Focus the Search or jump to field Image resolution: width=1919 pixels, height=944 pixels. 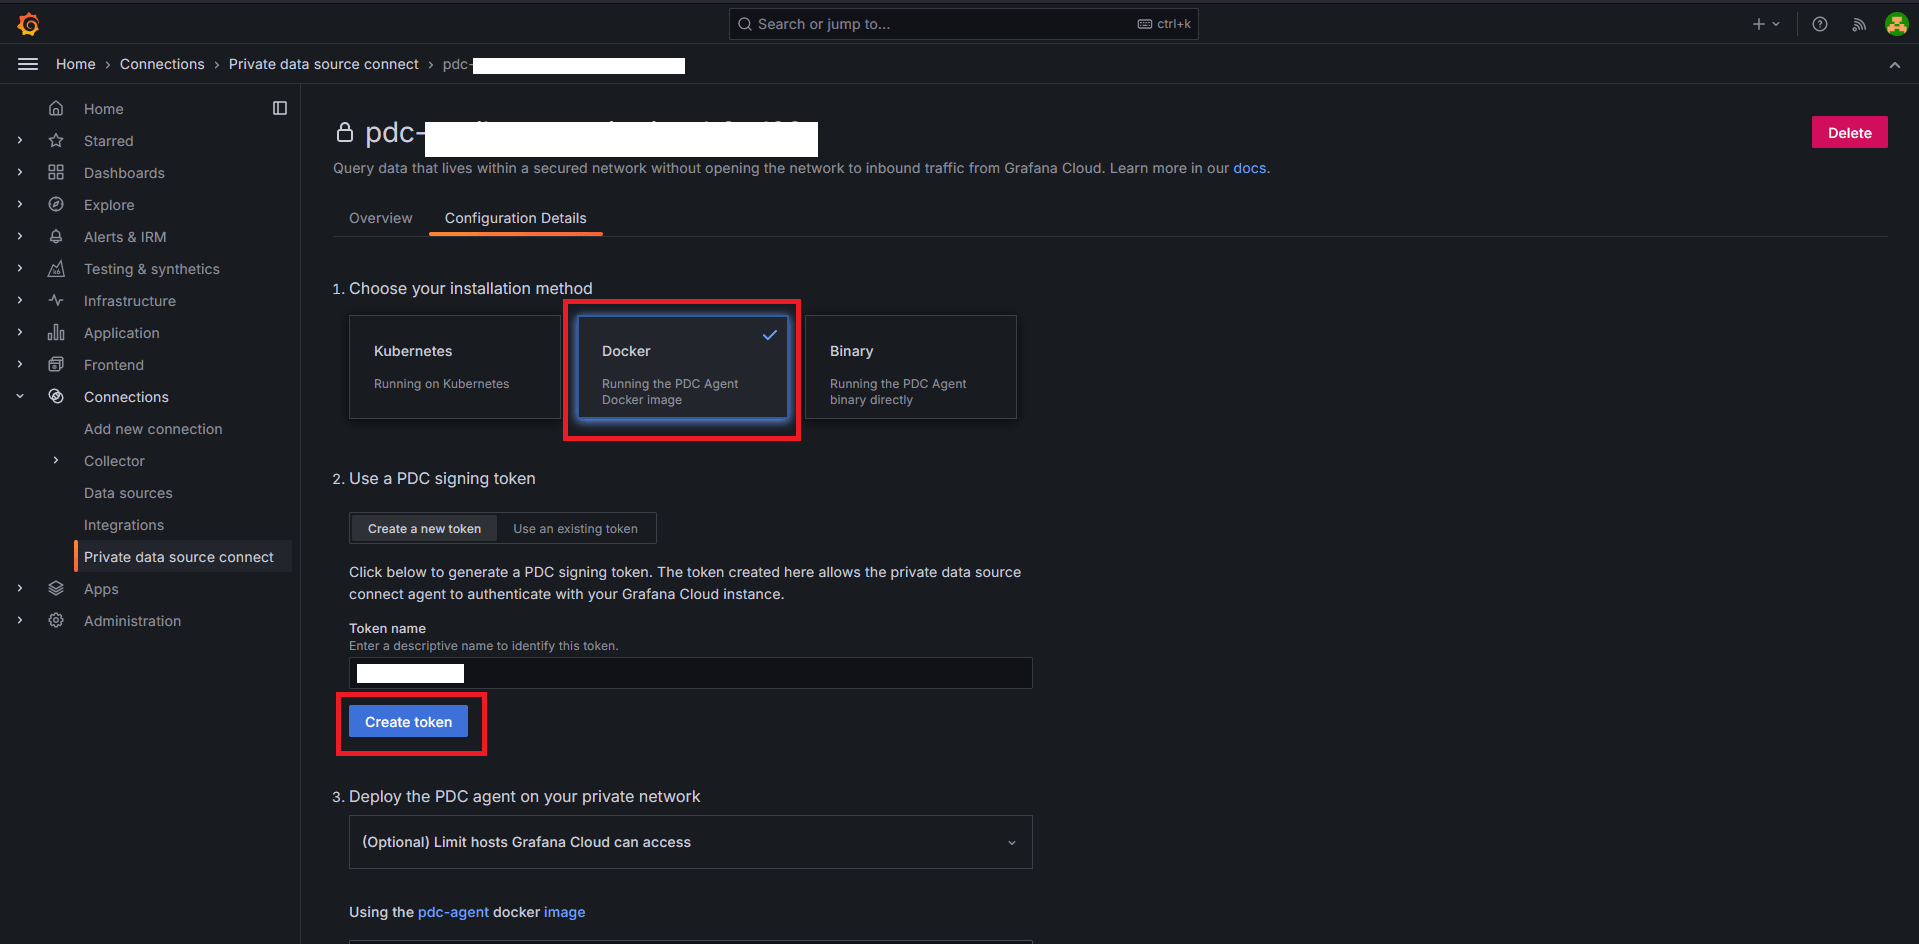[964, 24]
